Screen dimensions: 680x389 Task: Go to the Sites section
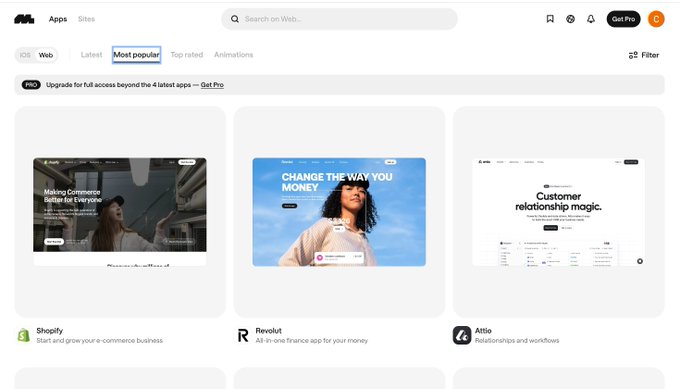point(86,19)
